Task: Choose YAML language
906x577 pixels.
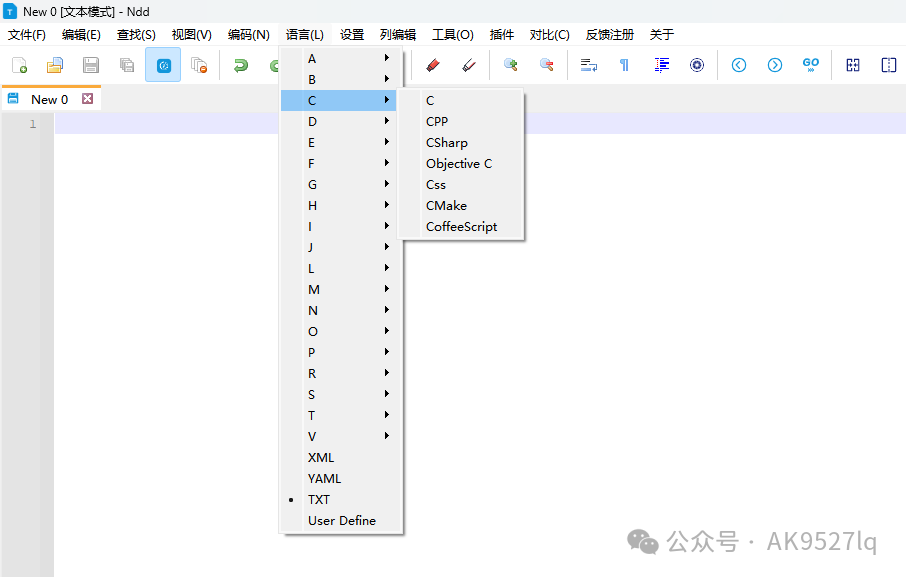Action: tap(341, 479)
